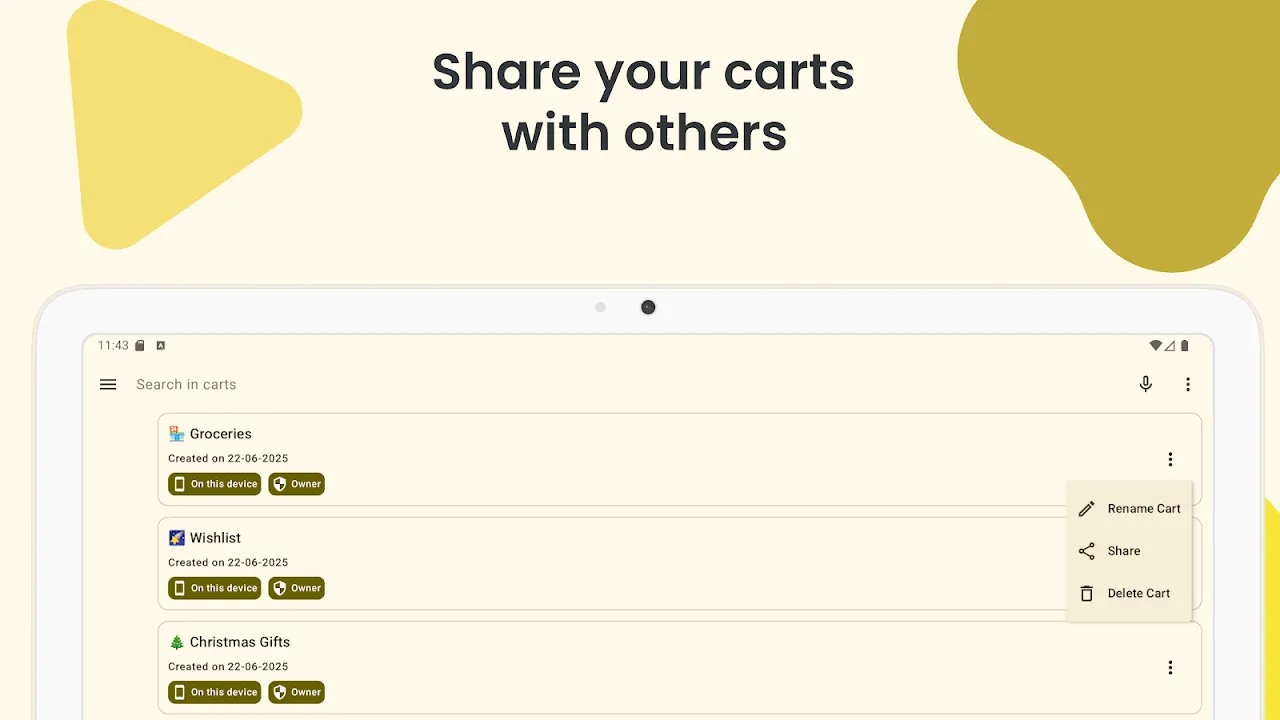The image size is (1280, 720).
Task: Open the top bar overflow menu
Action: click(x=1188, y=384)
